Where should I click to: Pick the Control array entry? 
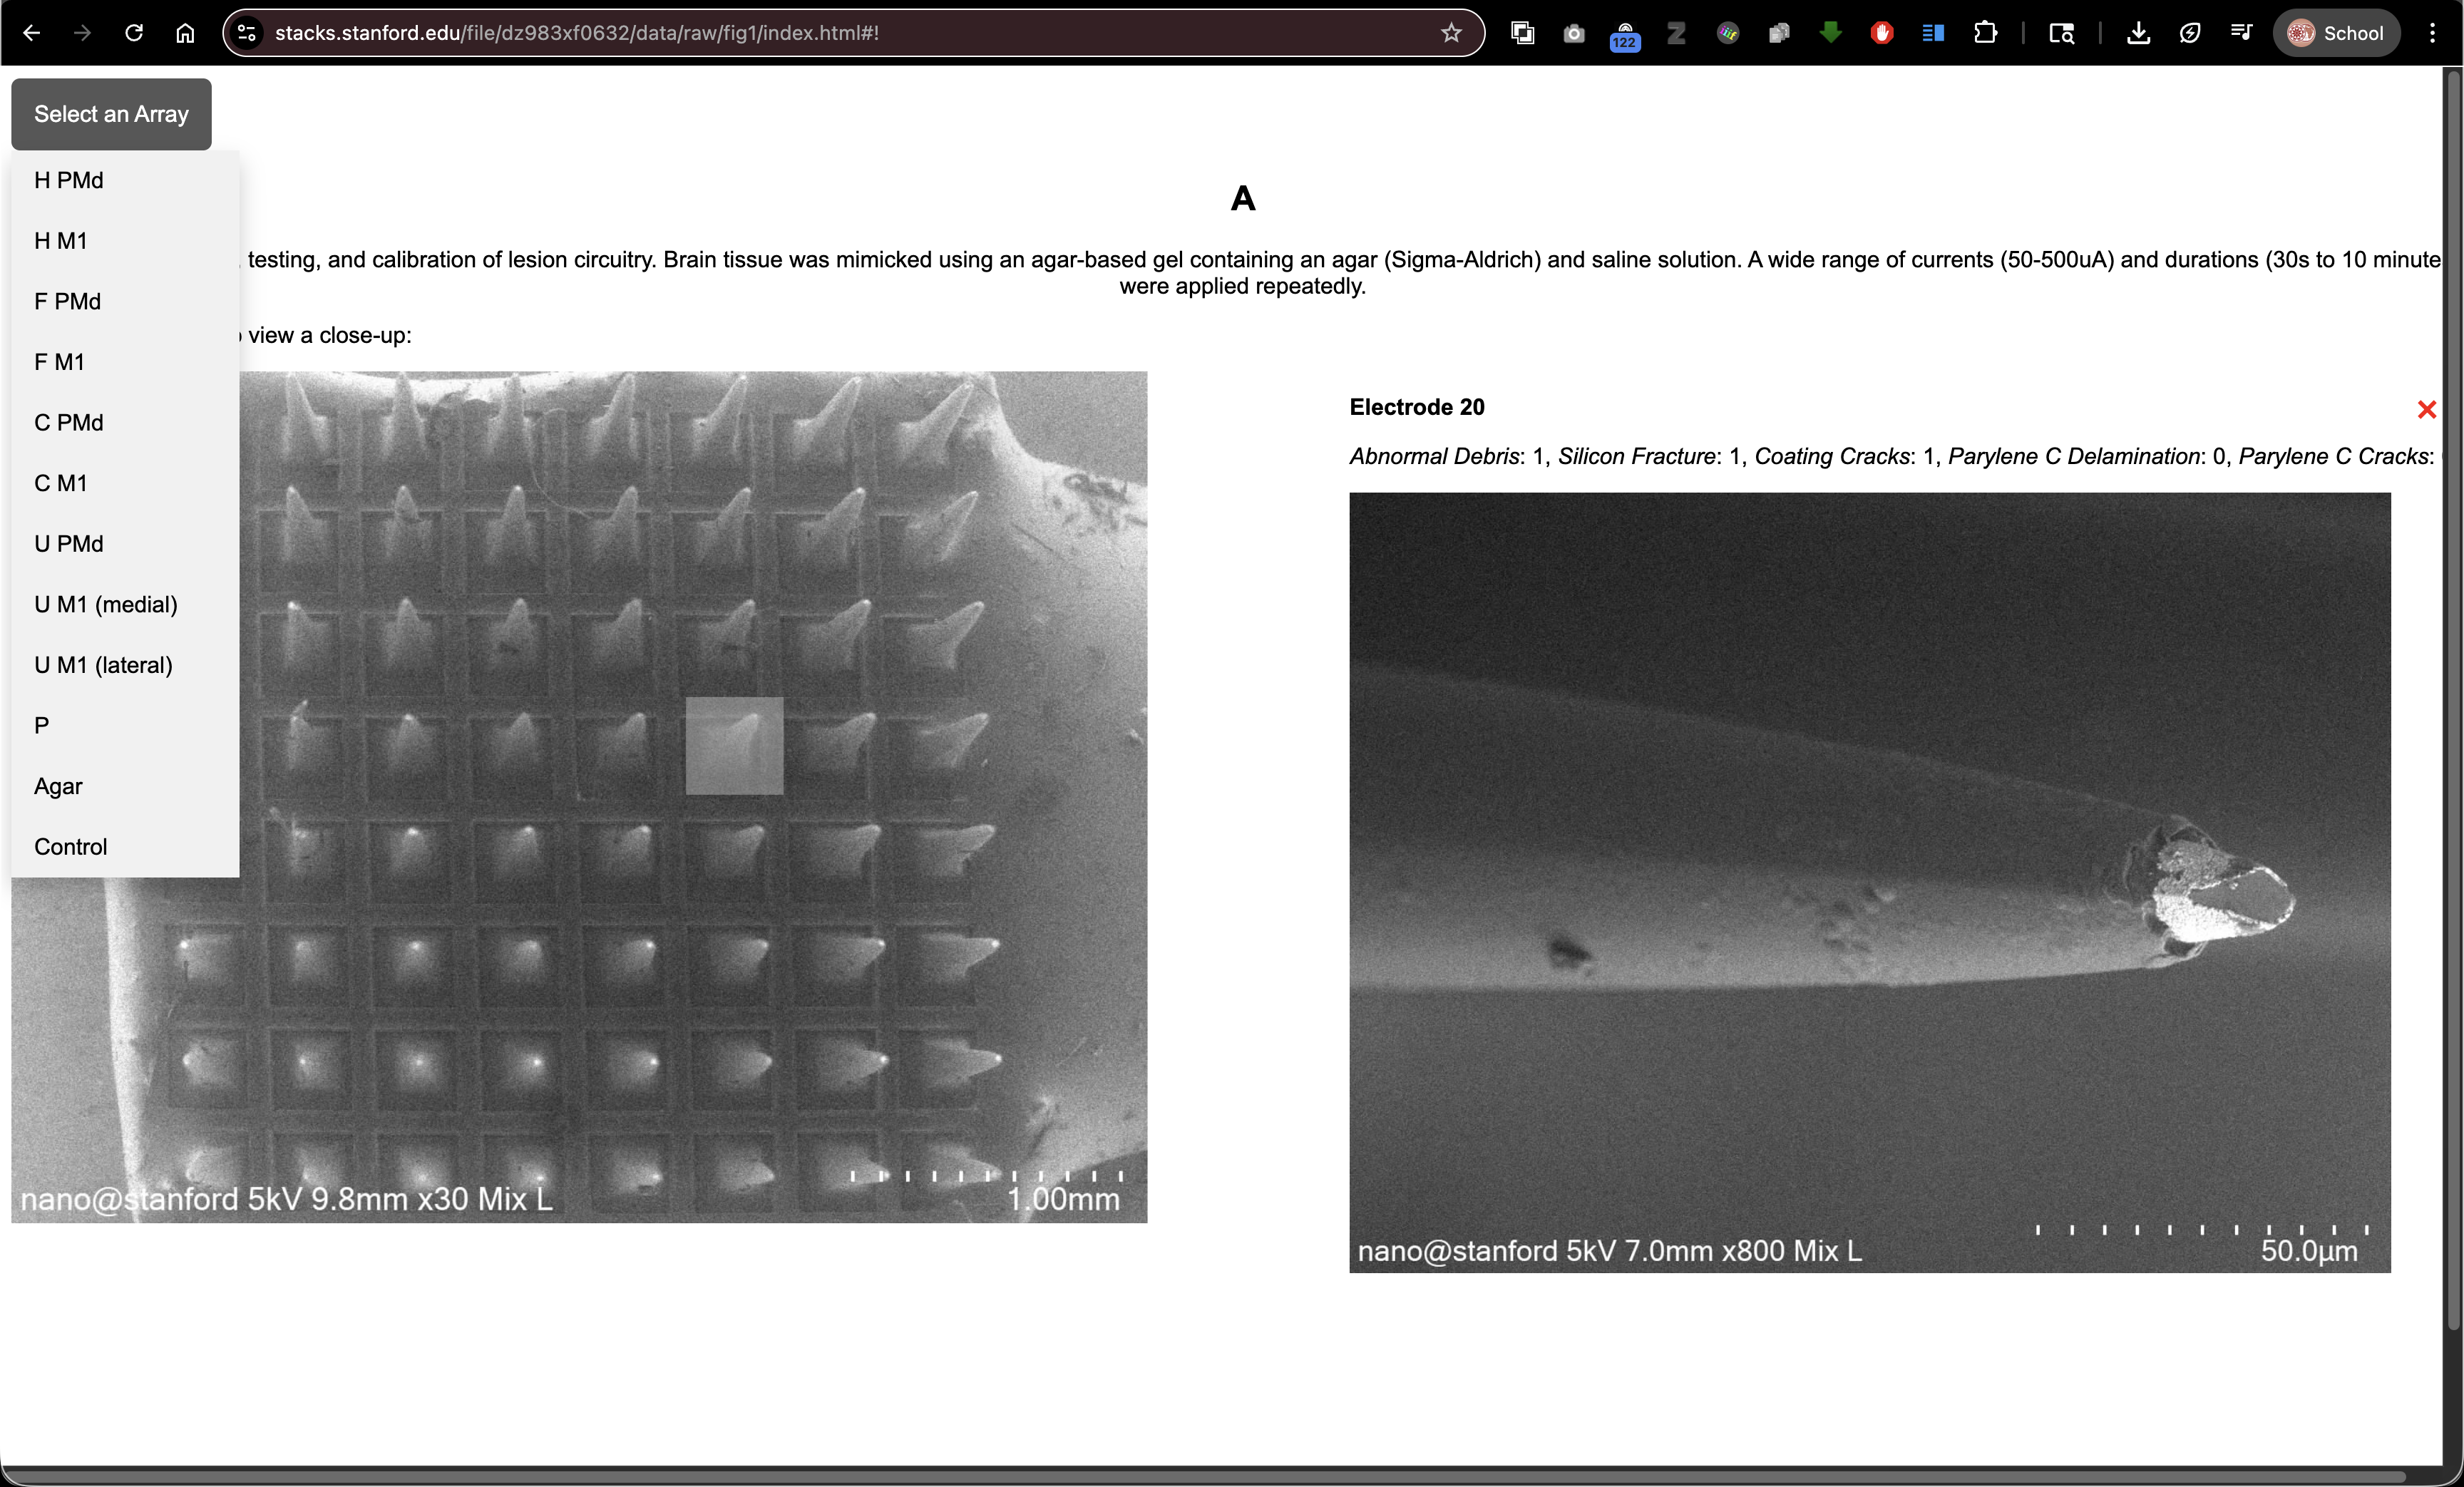coord(70,847)
